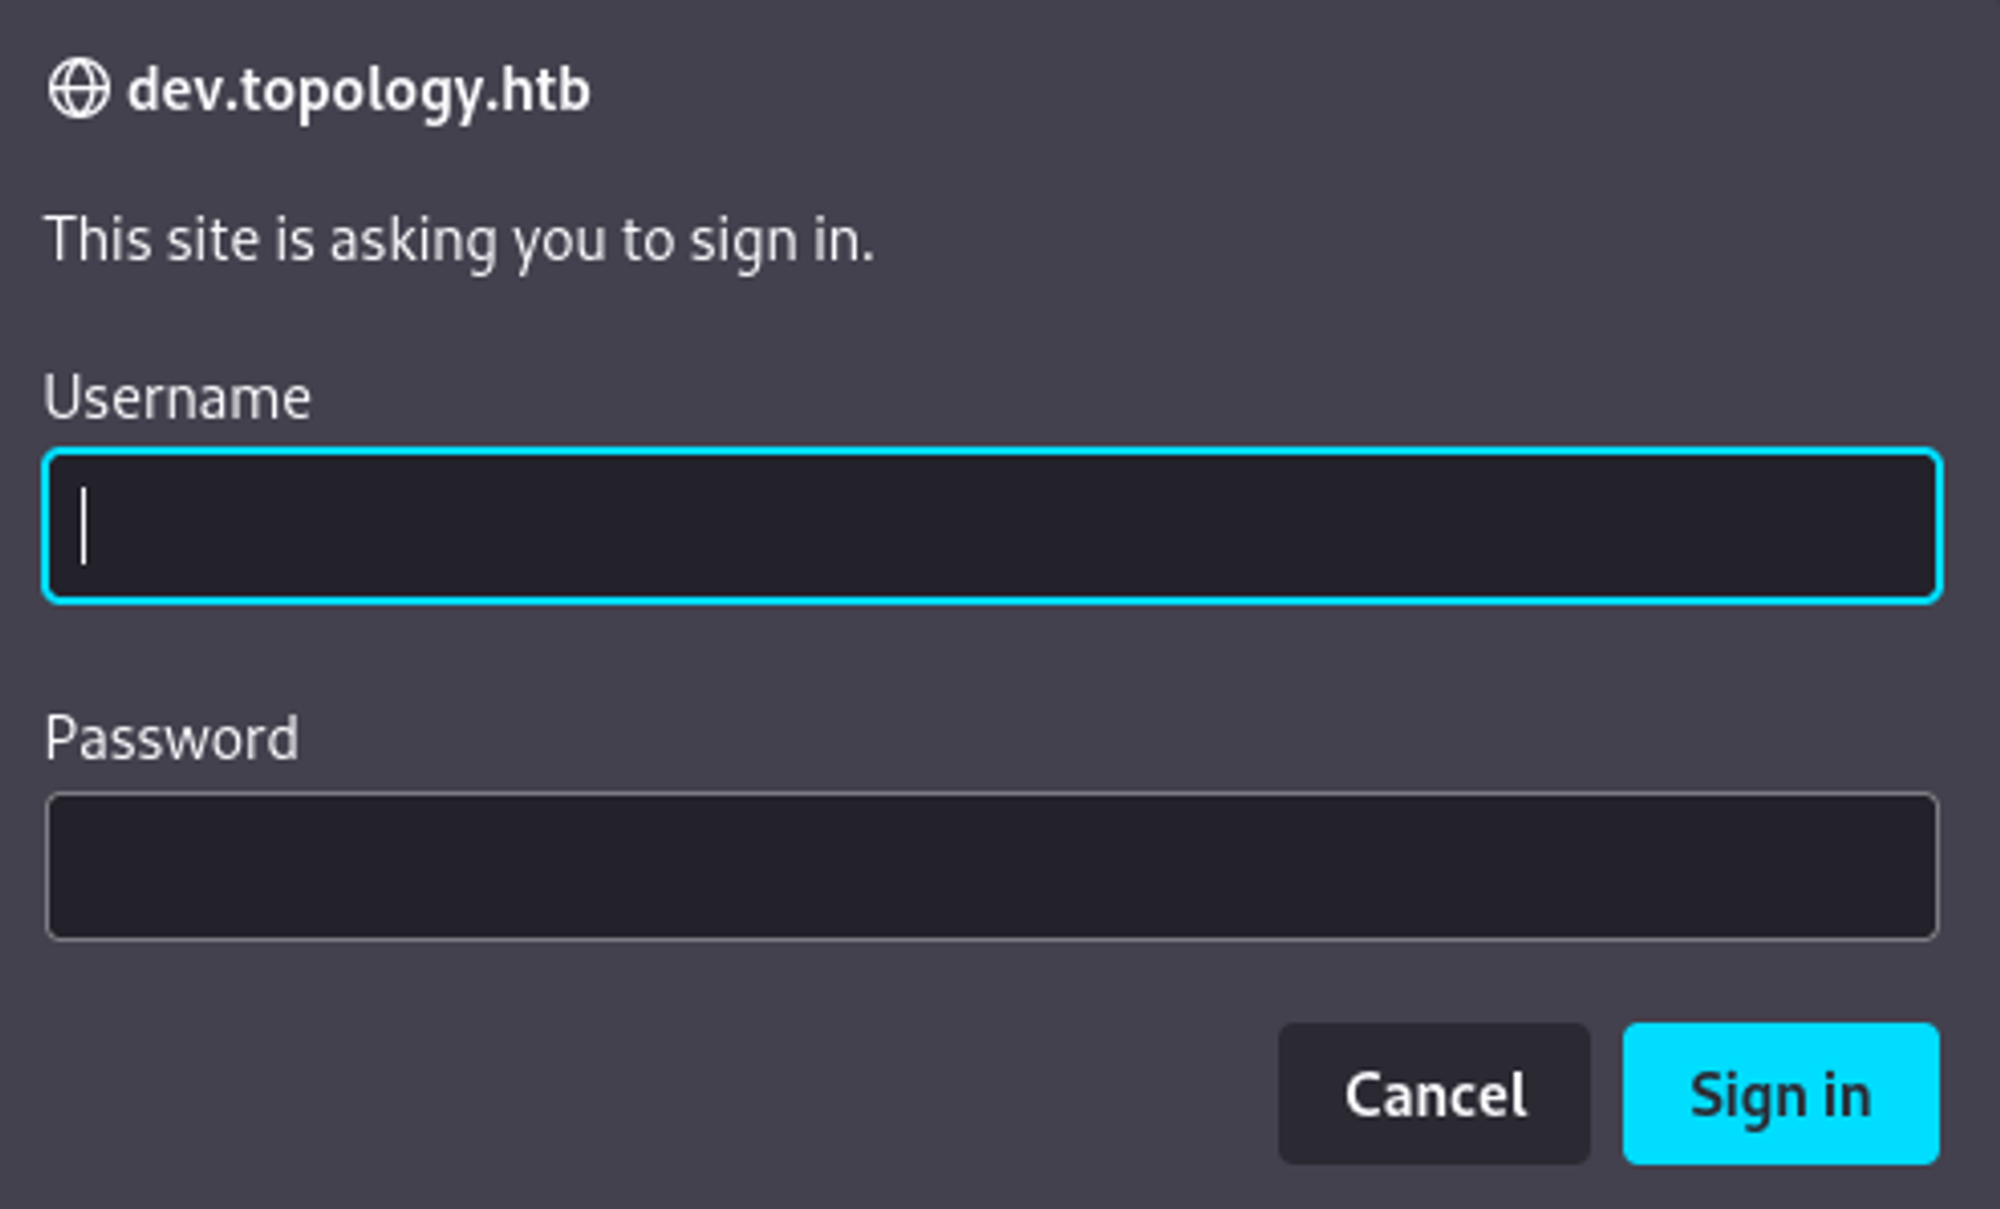2000x1209 pixels.
Task: Place cursor in the highlighted Username box
Action: click(x=991, y=526)
